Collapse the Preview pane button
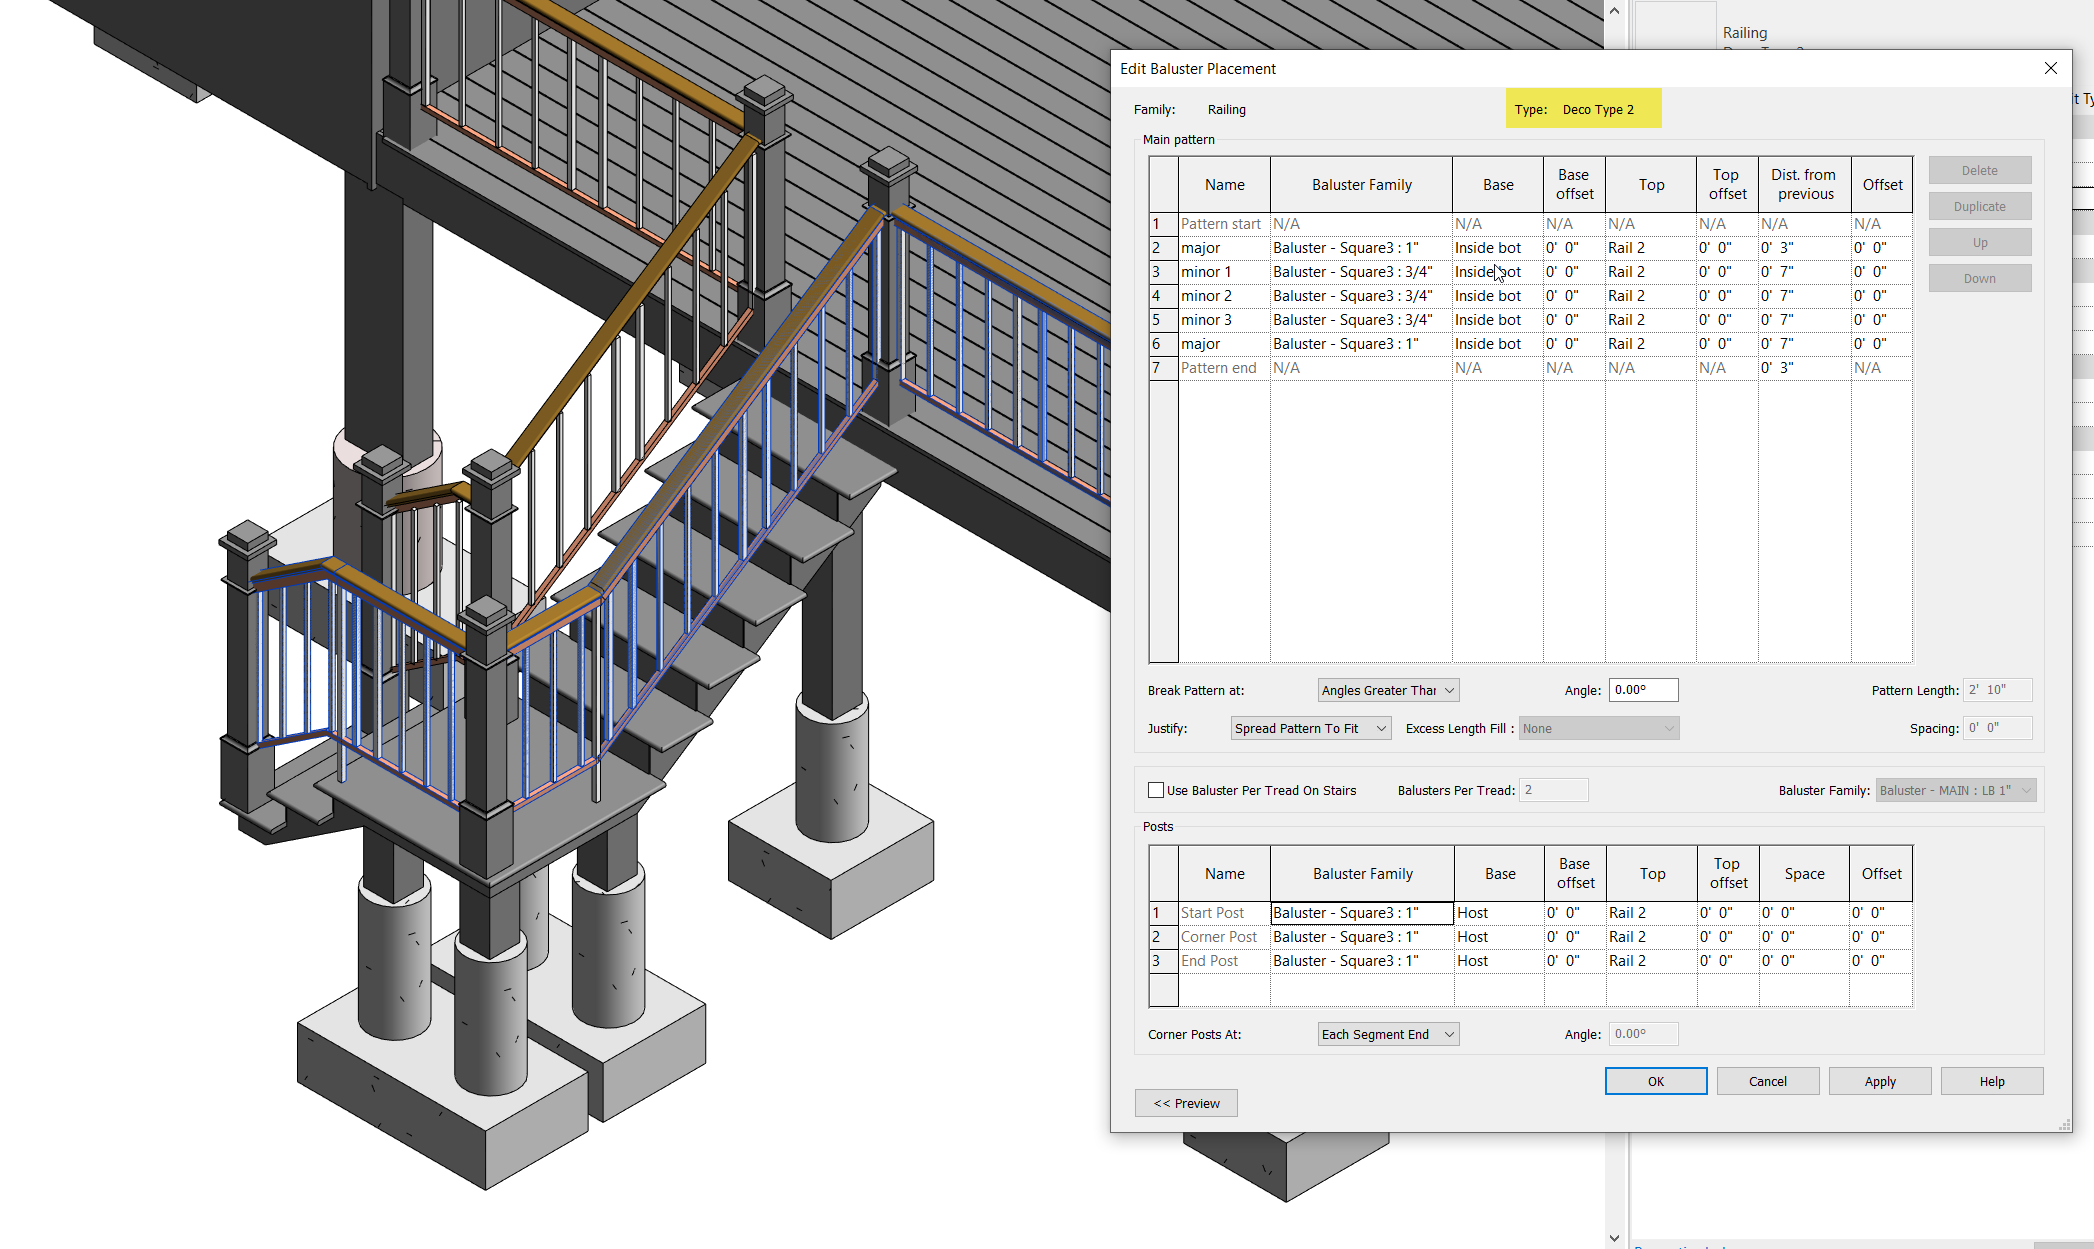Screen dimensions: 2094x1249 (1186, 1103)
